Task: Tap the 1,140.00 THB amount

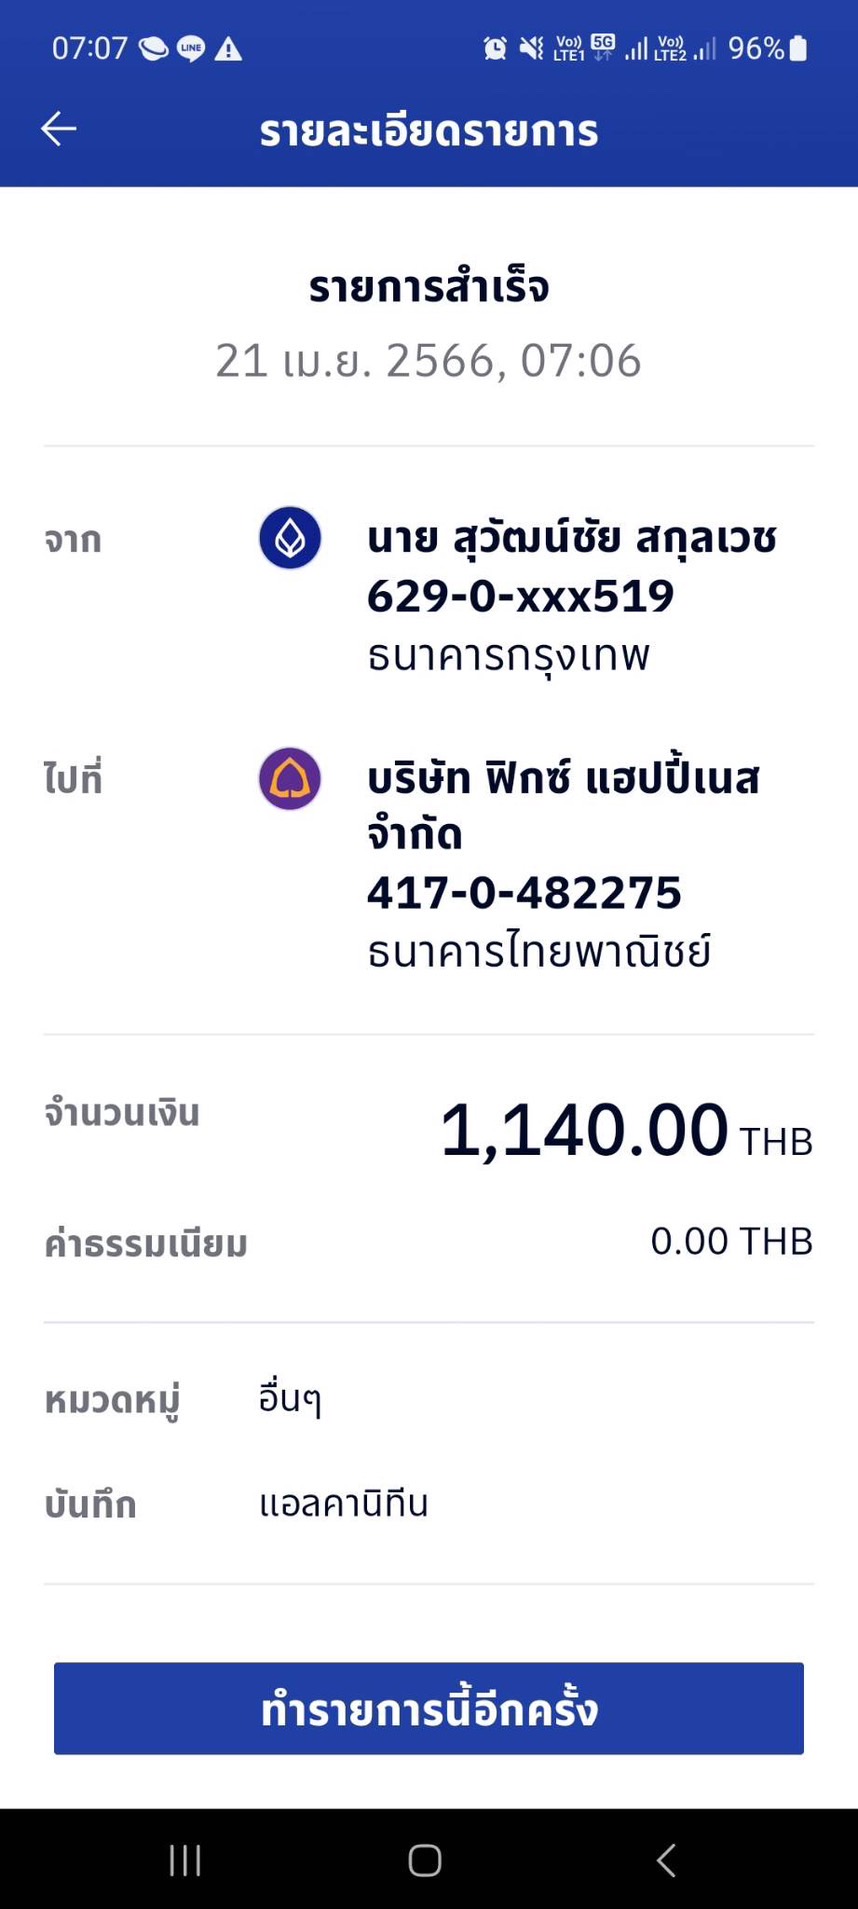Action: [626, 1131]
